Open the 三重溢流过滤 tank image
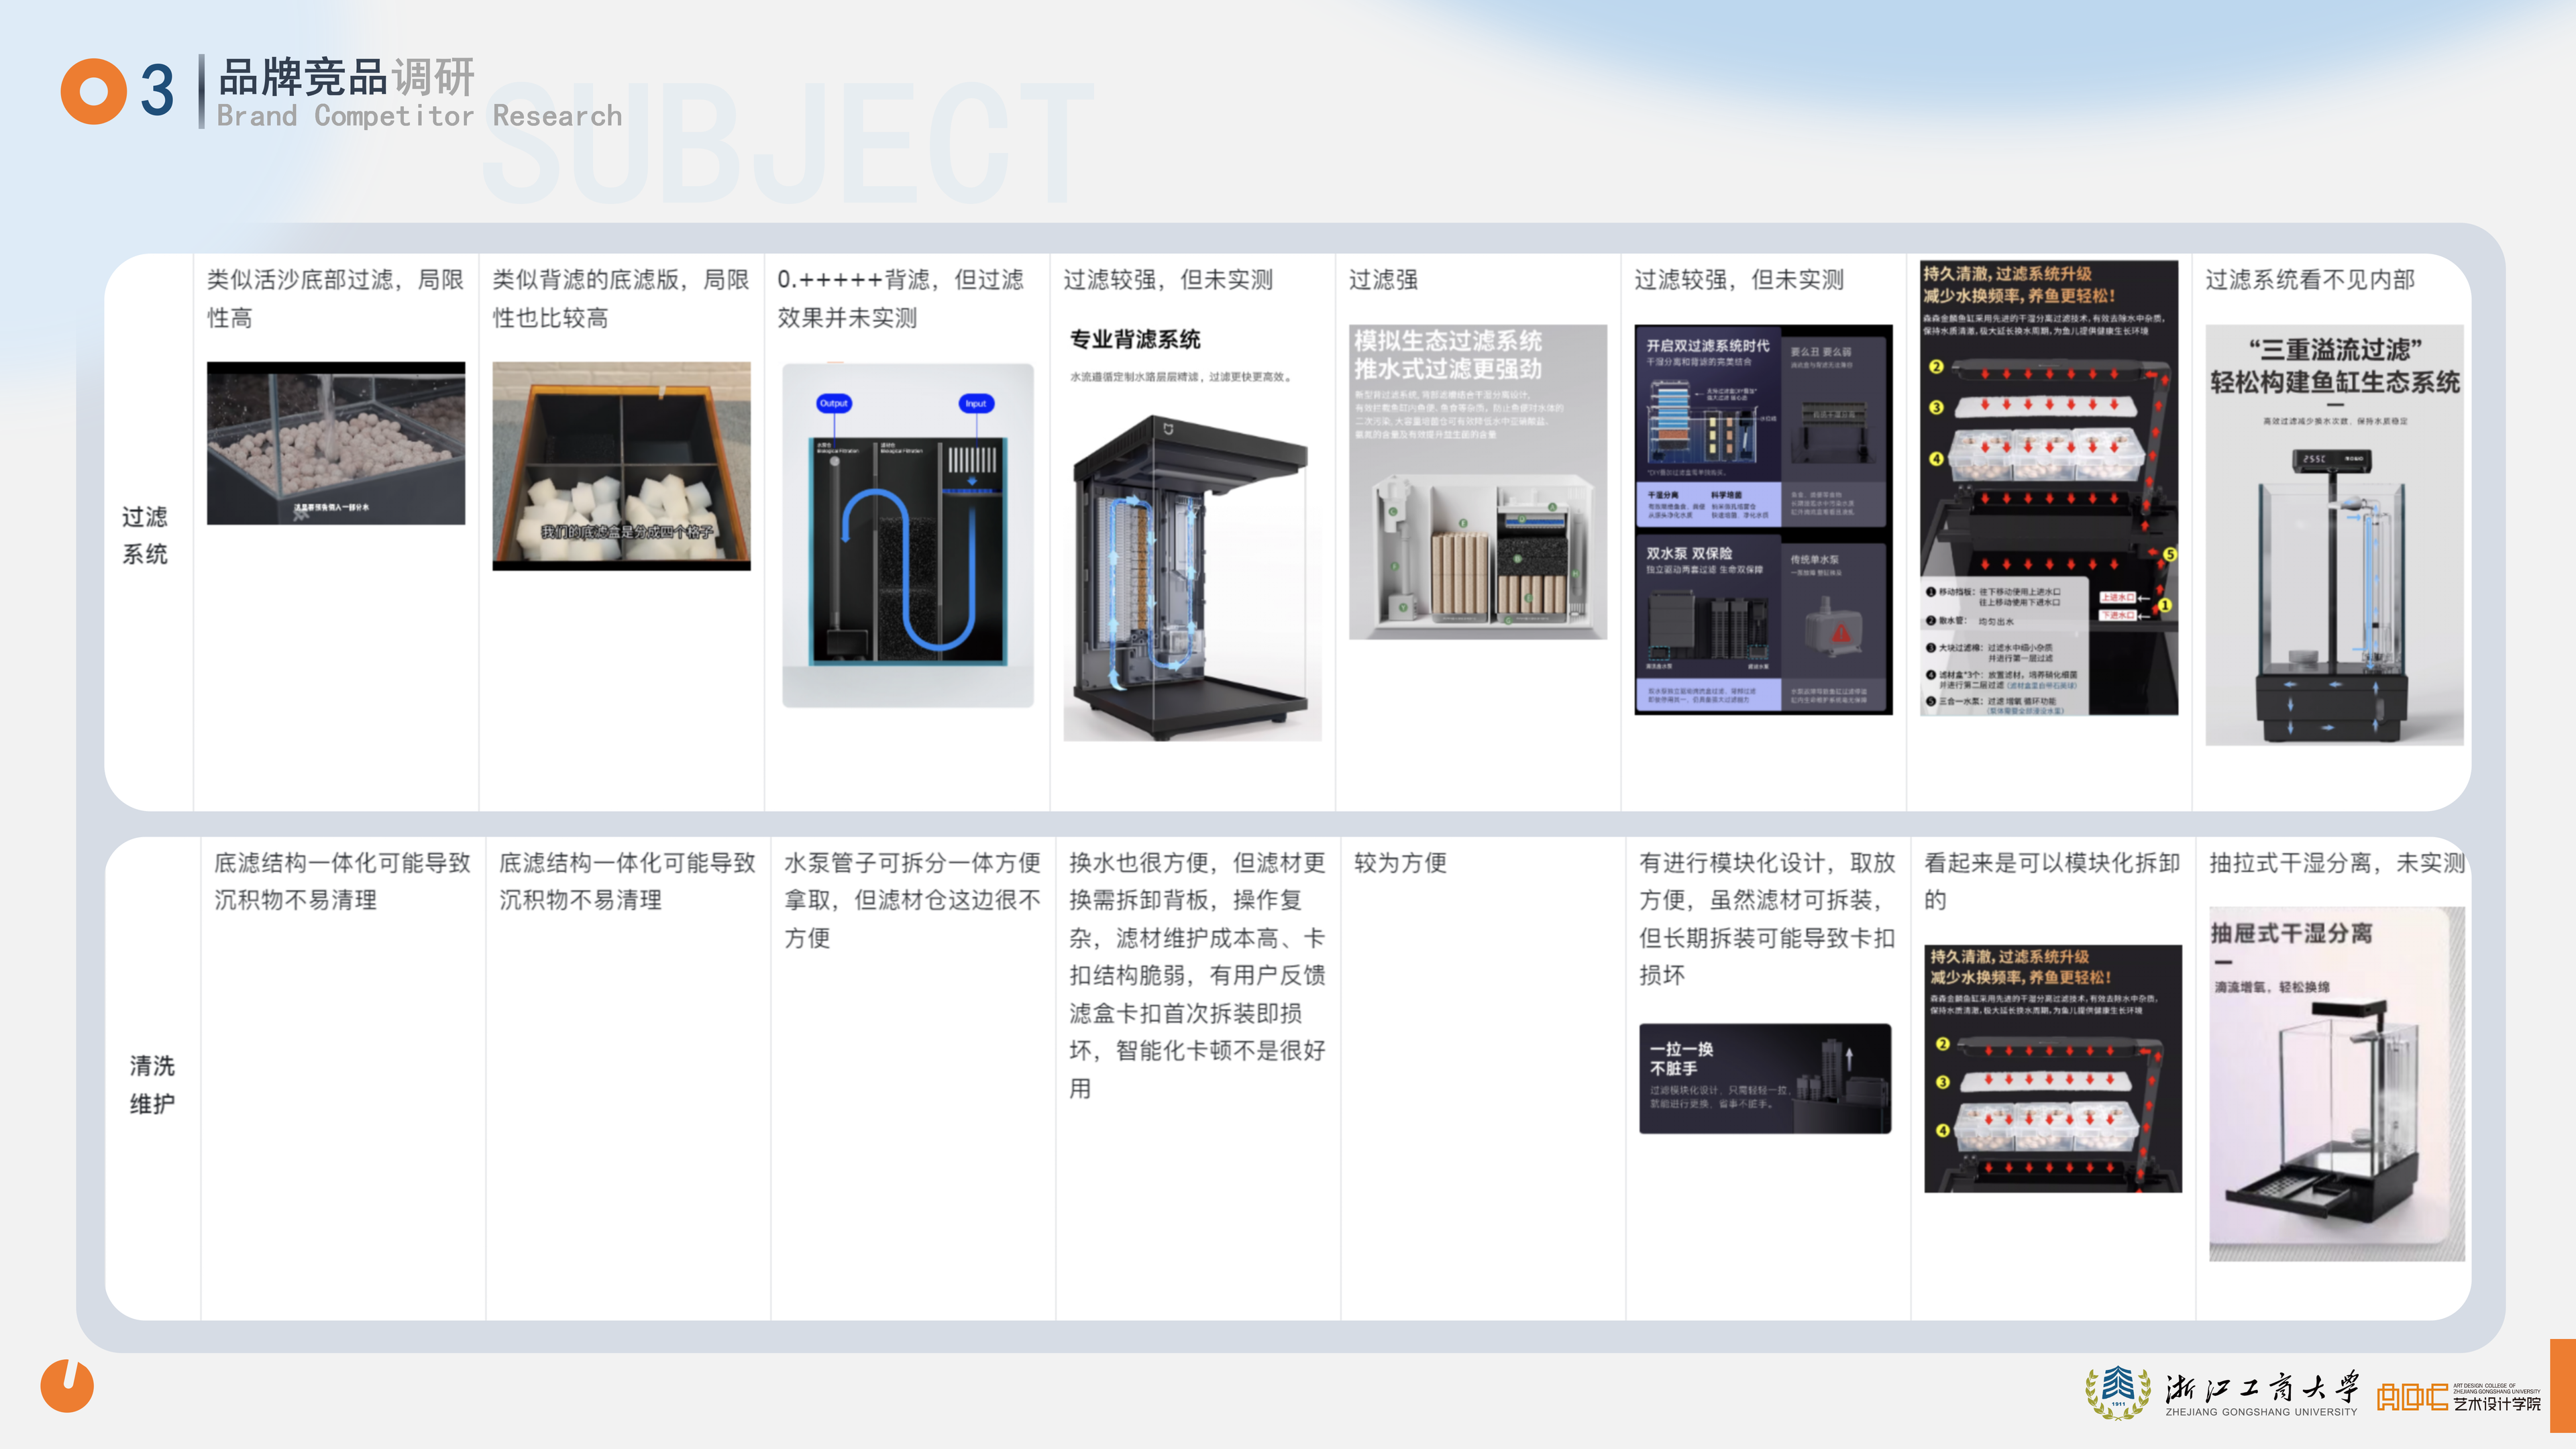This screenshot has height=1449, width=2576. 2334,534
